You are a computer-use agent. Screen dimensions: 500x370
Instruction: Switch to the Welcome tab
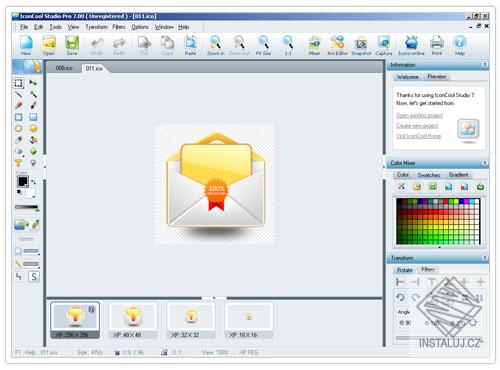pyautogui.click(x=407, y=77)
